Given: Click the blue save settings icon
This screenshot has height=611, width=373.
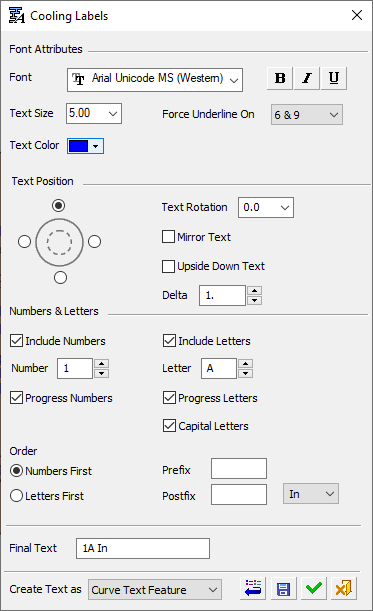Looking at the screenshot, I should [x=283, y=588].
